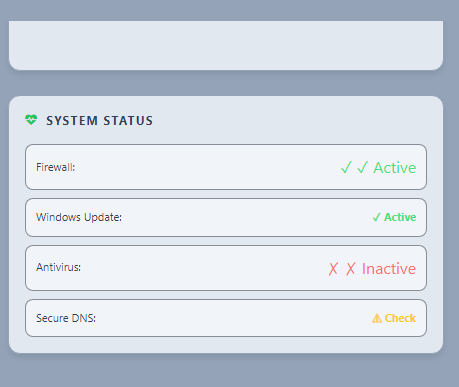This screenshot has height=387, width=459.
Task: Click the first green checkmark beside Firewall
Action: 346,167
